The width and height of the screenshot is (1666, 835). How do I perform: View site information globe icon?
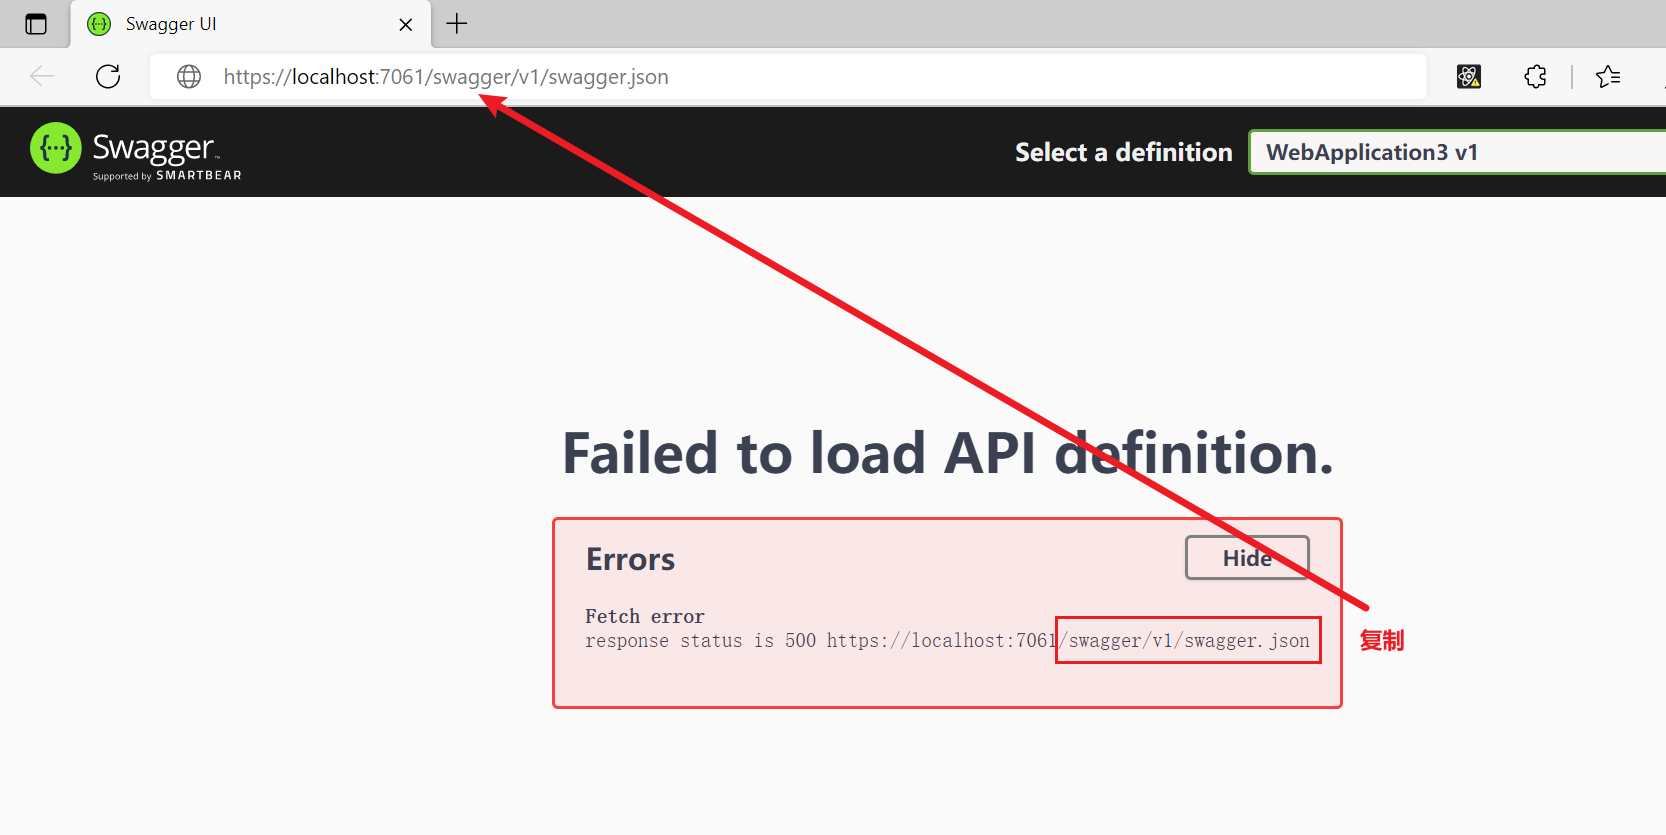[x=189, y=77]
